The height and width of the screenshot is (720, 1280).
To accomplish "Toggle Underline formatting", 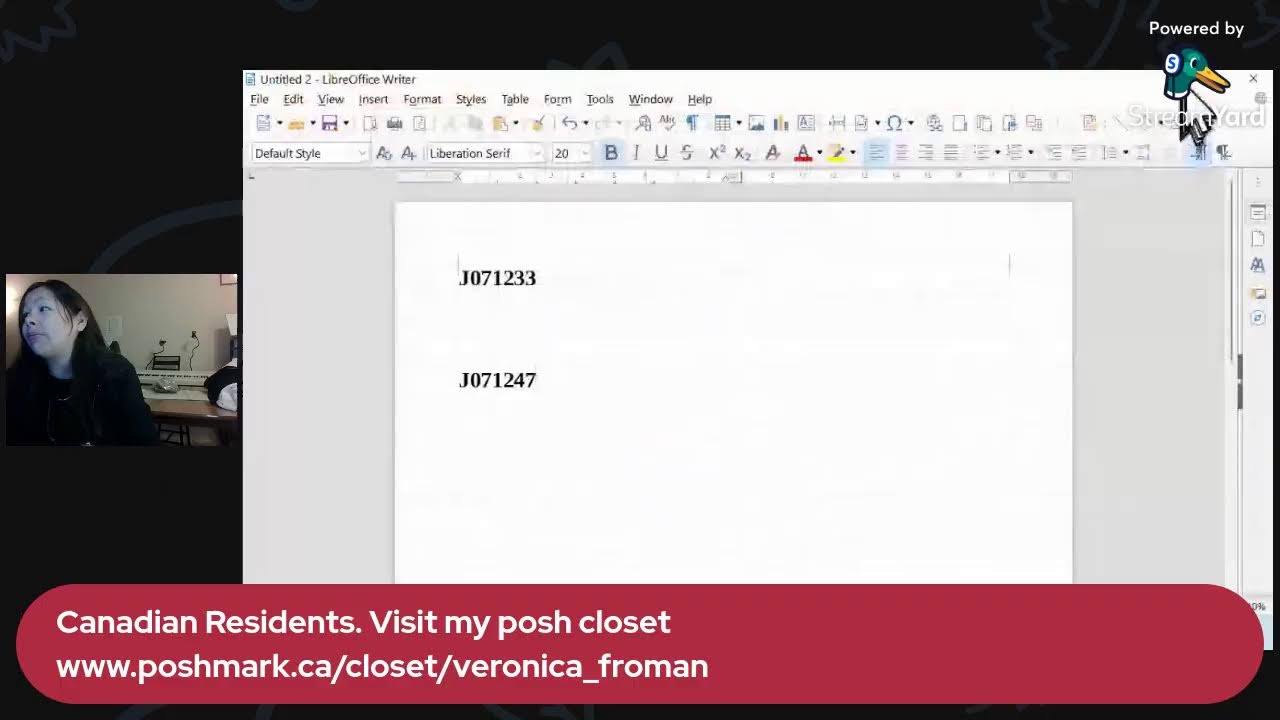I will coord(661,153).
